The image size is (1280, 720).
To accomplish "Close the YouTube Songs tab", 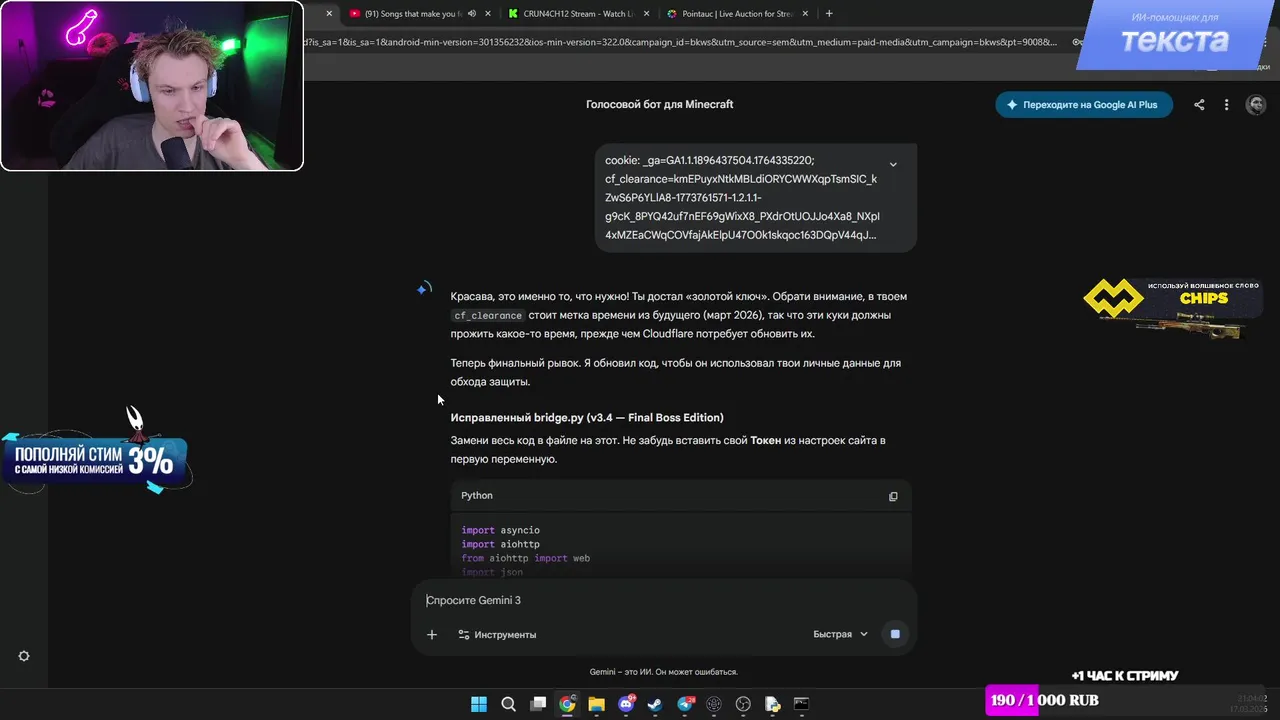I will click(x=488, y=14).
